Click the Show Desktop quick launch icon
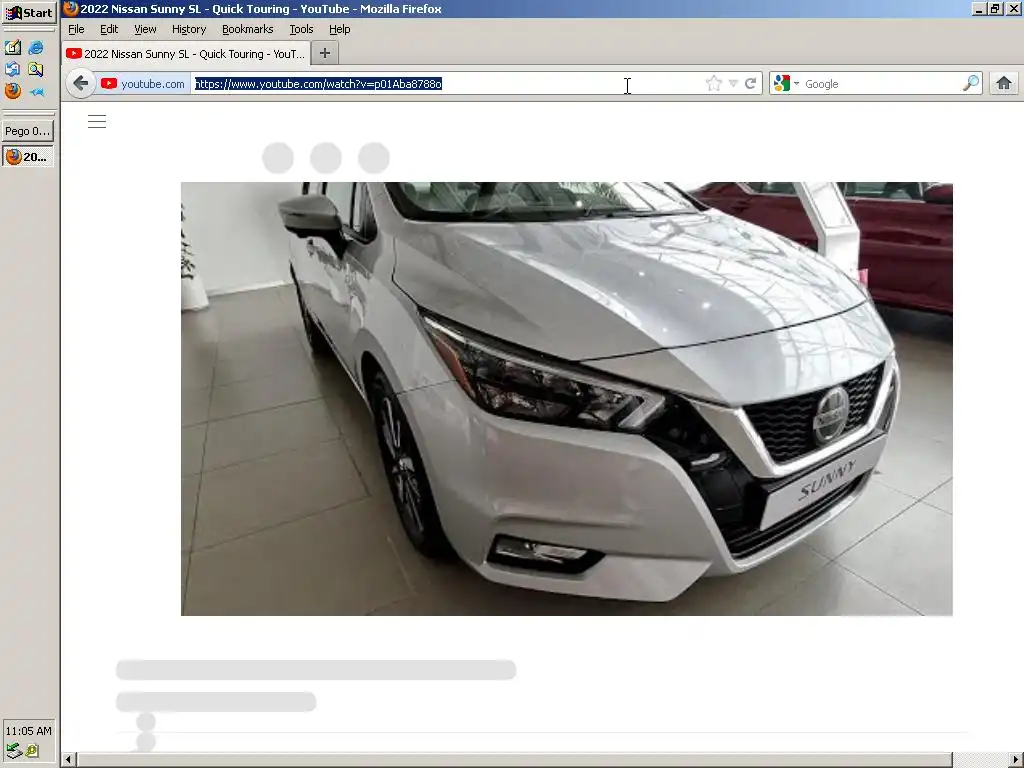Viewport: 1024px width, 768px height. pos(12,69)
